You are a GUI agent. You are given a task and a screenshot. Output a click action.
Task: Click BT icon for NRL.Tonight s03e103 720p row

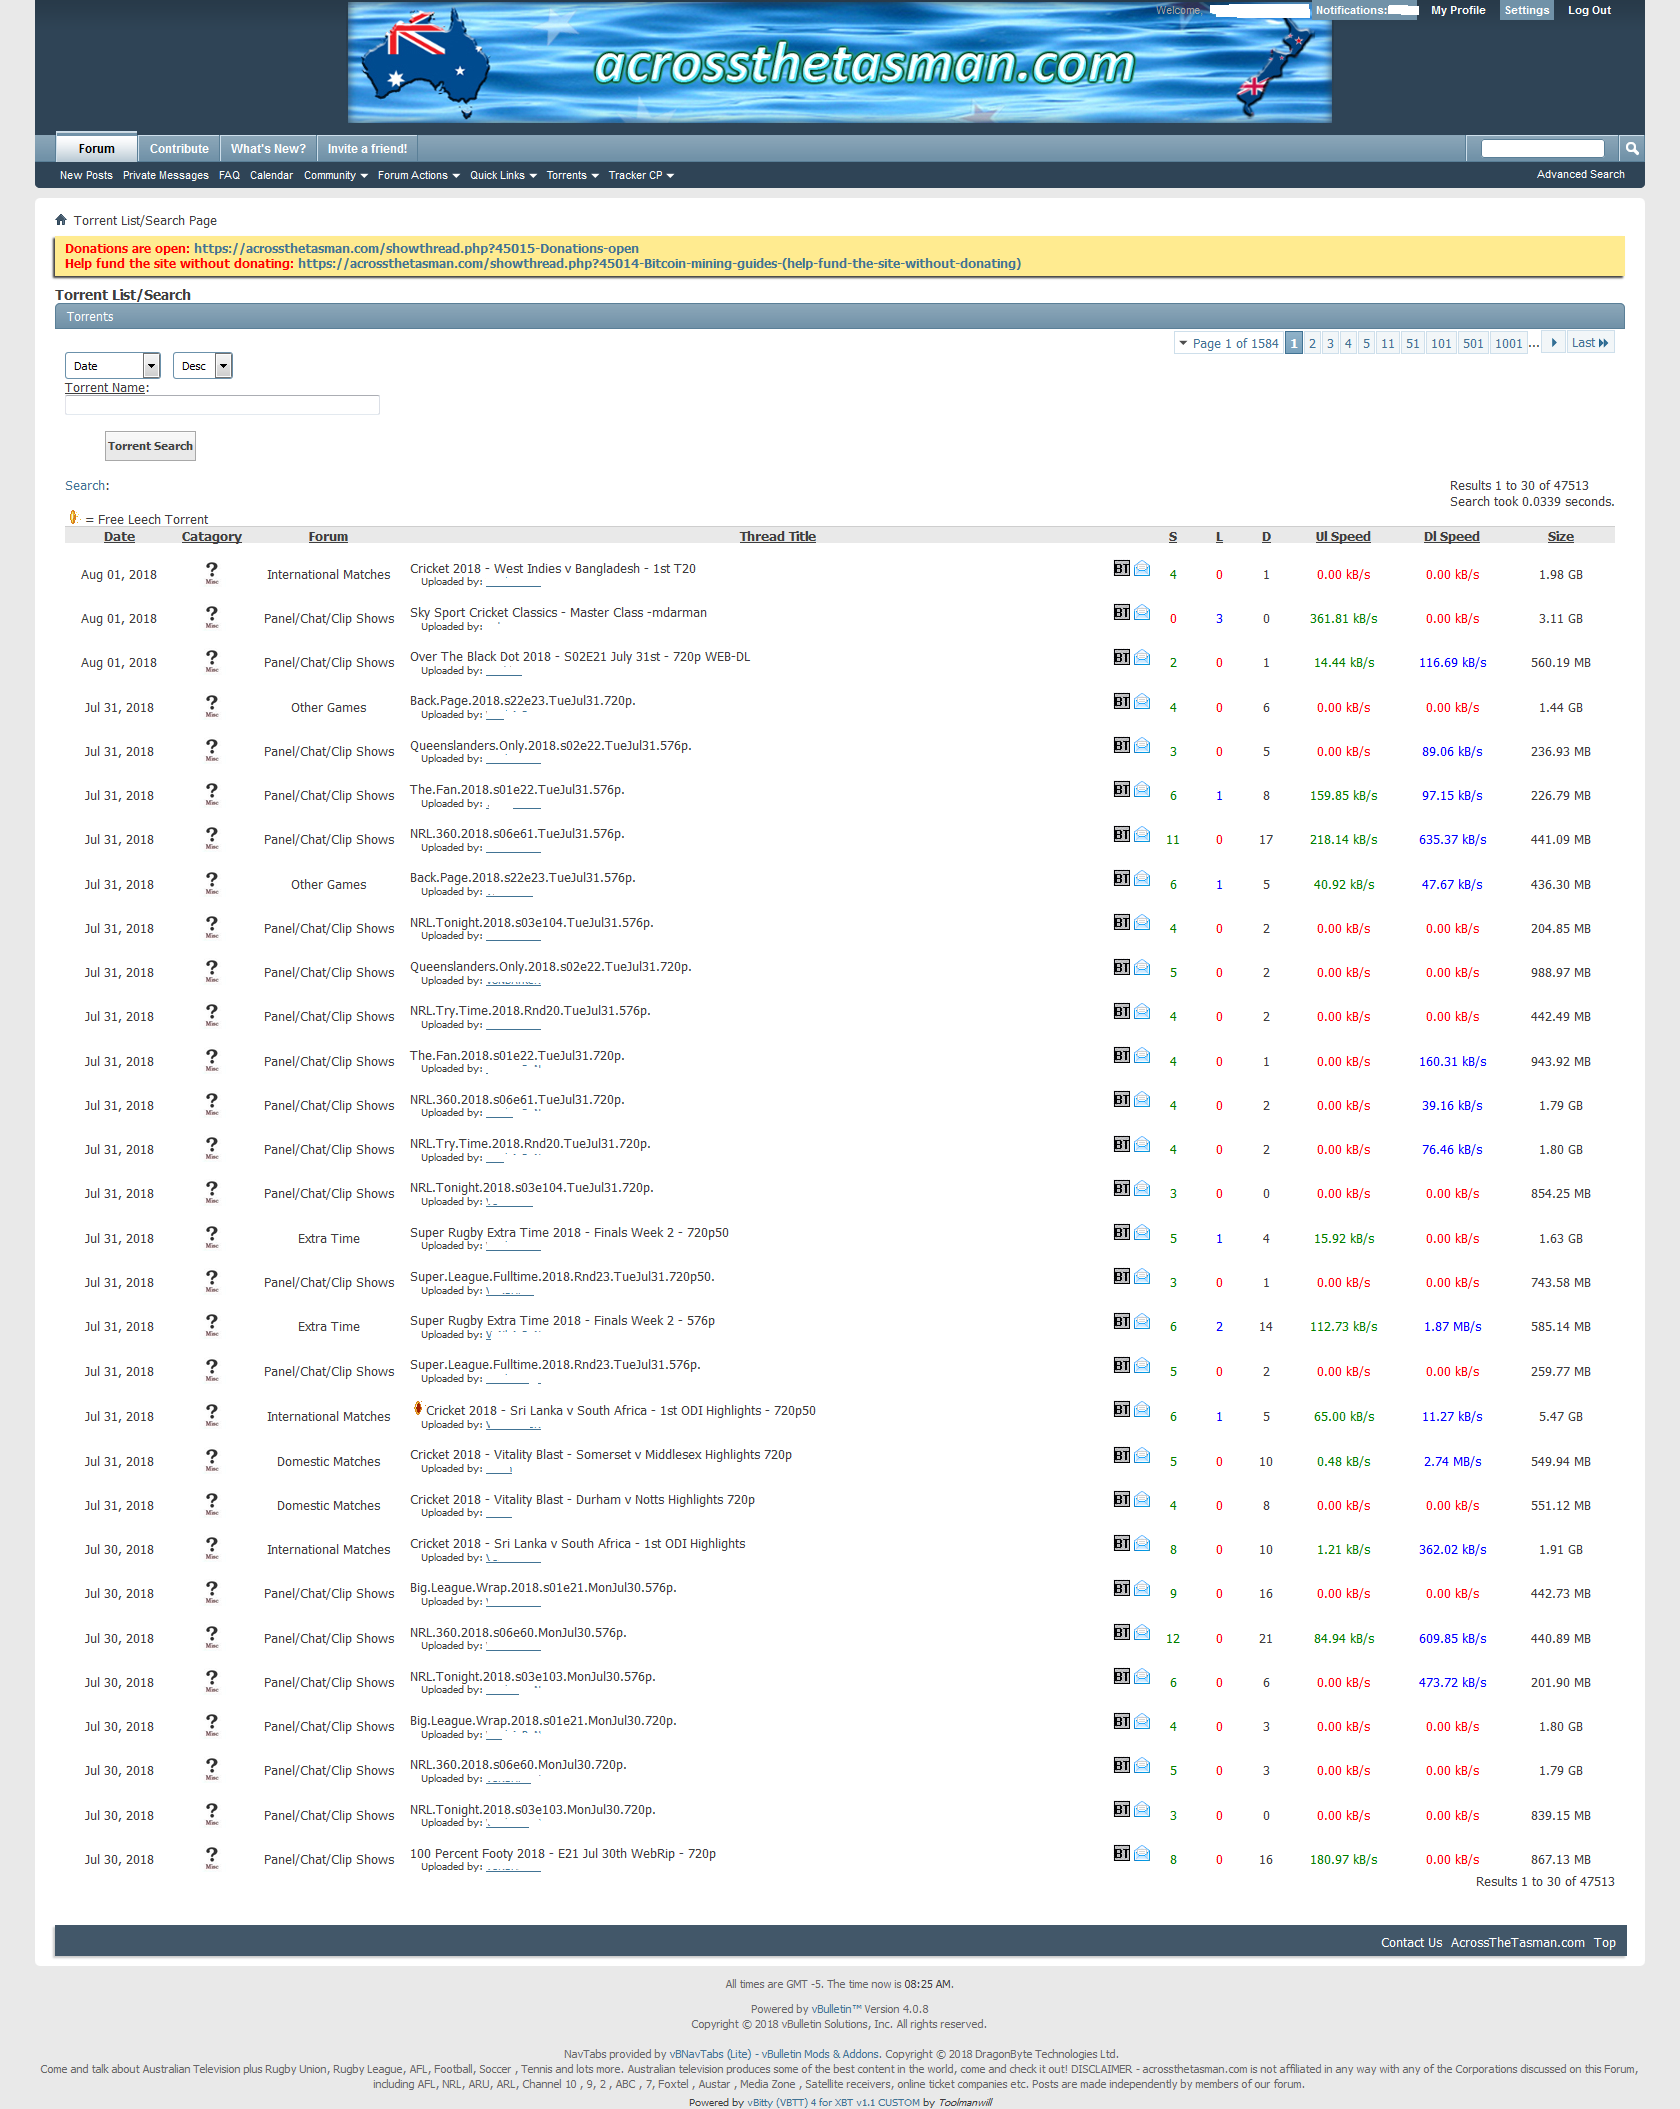(x=1121, y=1809)
